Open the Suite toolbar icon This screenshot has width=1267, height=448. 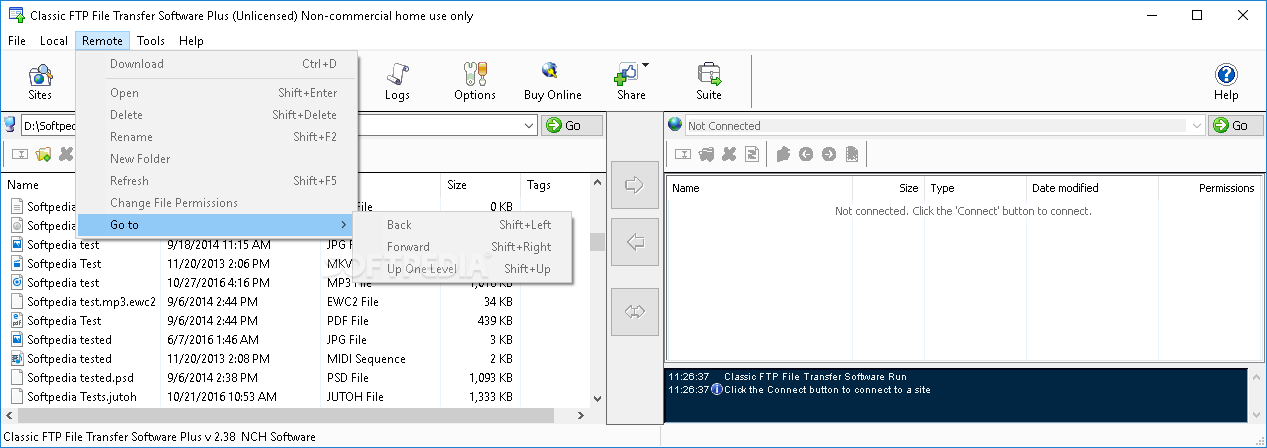tap(709, 82)
